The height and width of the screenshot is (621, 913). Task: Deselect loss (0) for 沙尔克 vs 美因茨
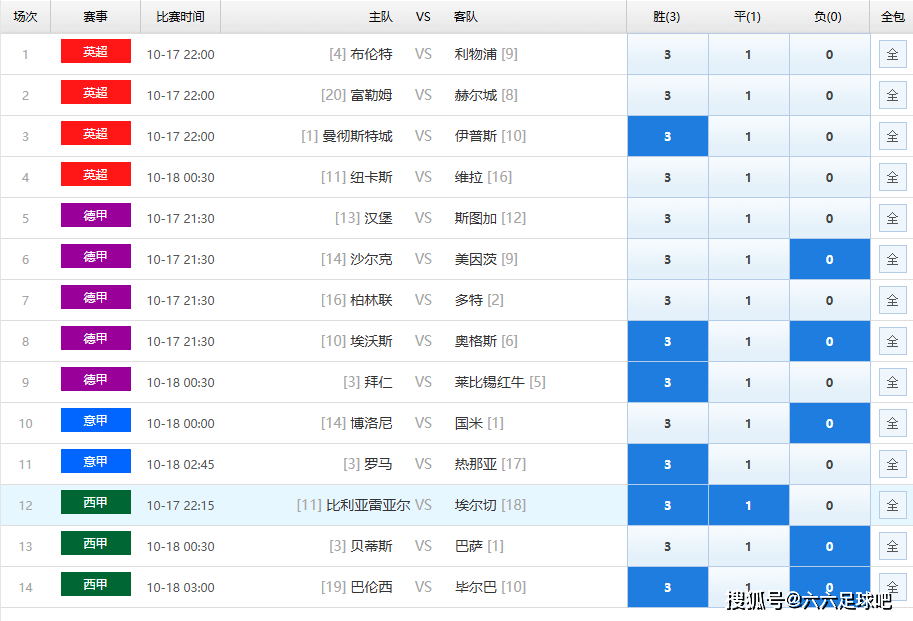coord(829,260)
